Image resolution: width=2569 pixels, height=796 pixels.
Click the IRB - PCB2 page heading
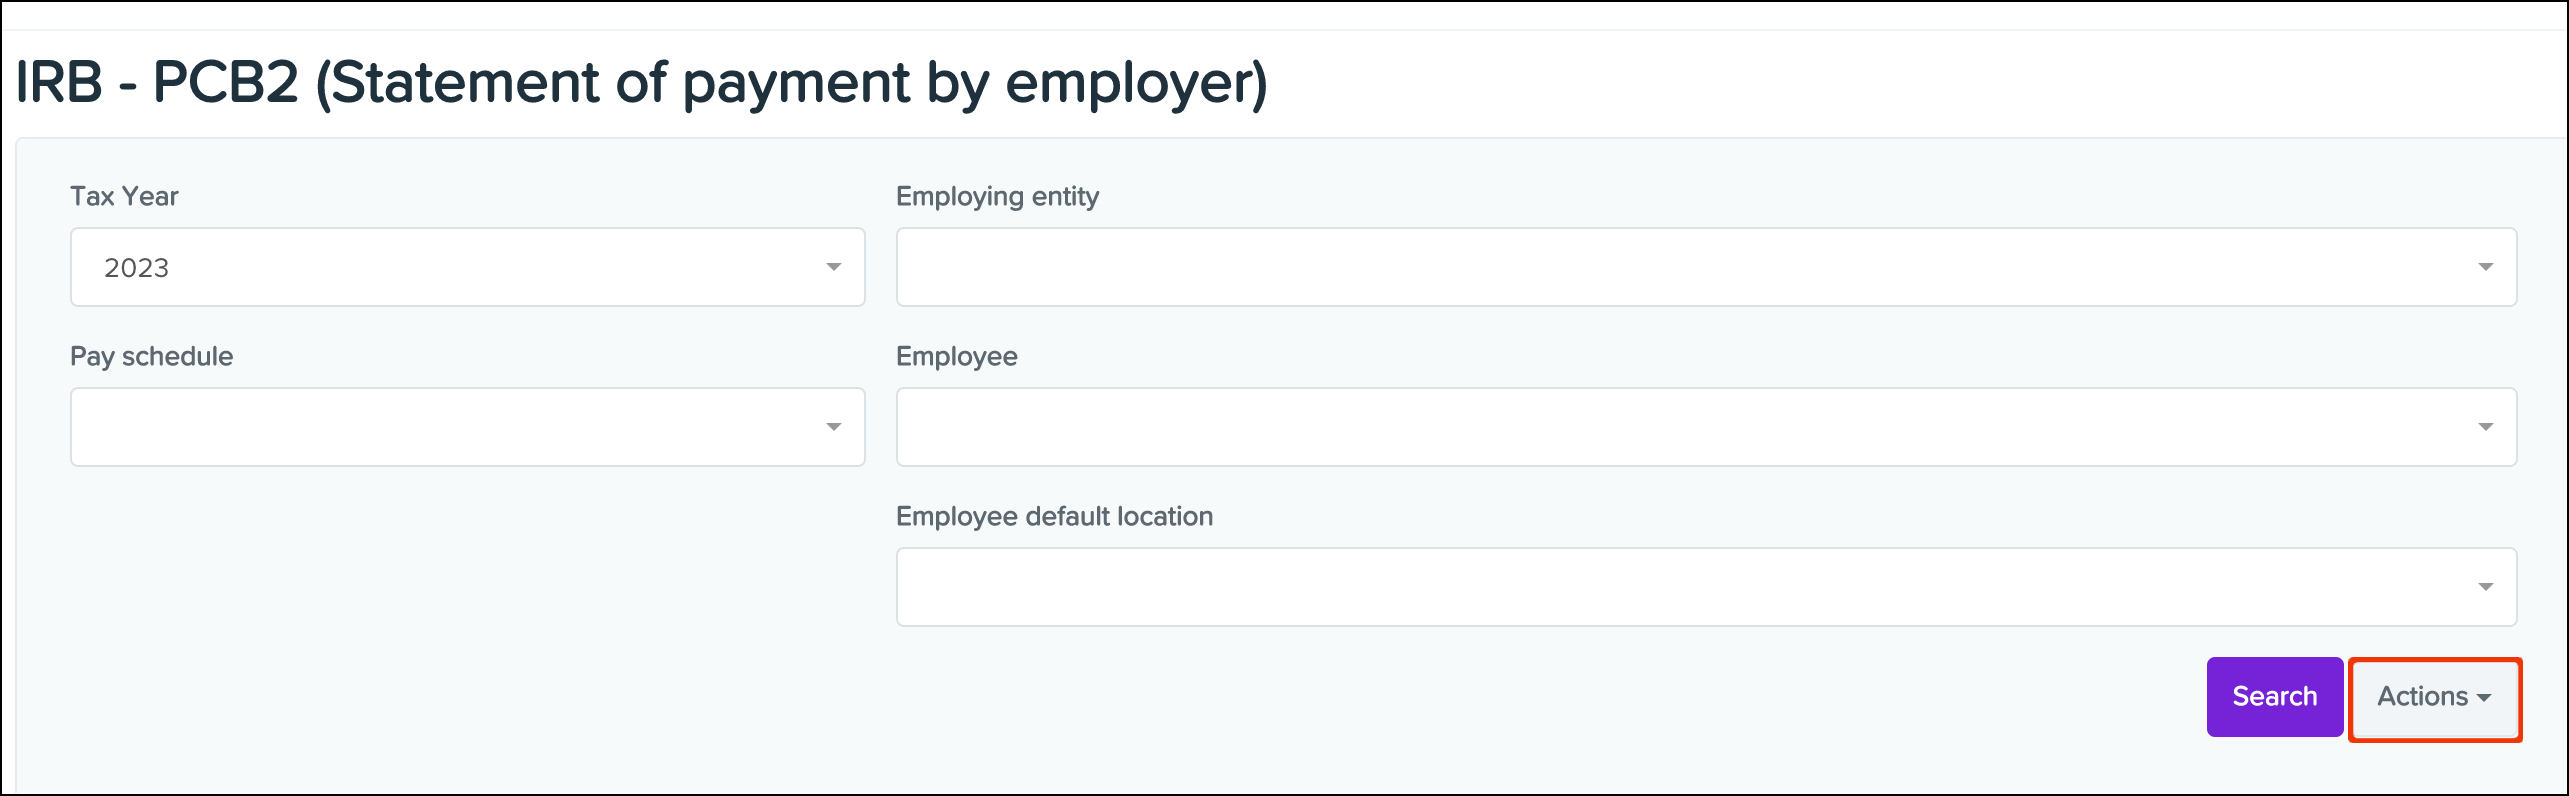641,82
